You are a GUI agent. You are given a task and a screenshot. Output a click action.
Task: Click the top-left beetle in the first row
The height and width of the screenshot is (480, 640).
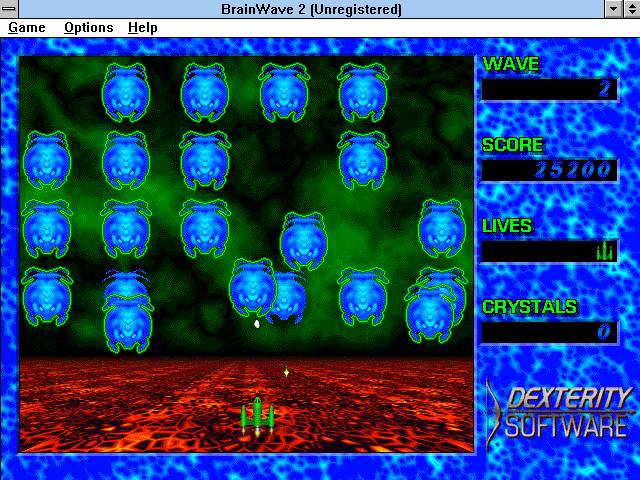[126, 93]
